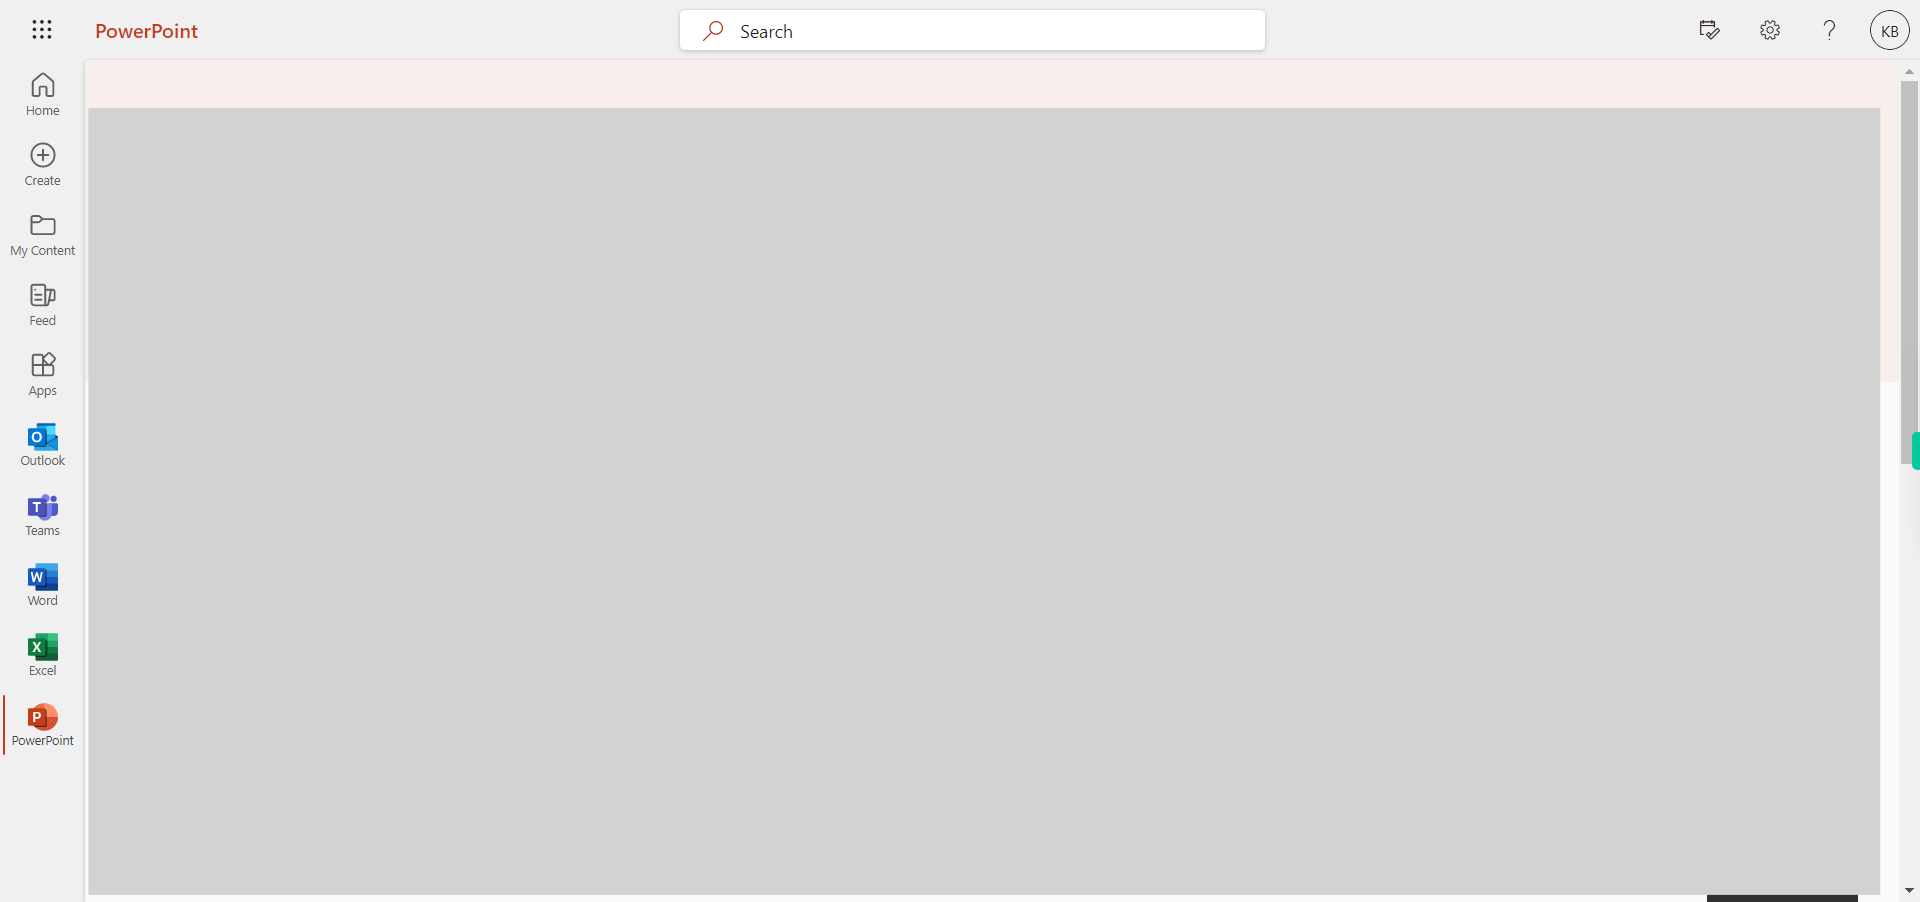Open the My Day calendar check icon
This screenshot has height=902, width=1920.
(1709, 30)
